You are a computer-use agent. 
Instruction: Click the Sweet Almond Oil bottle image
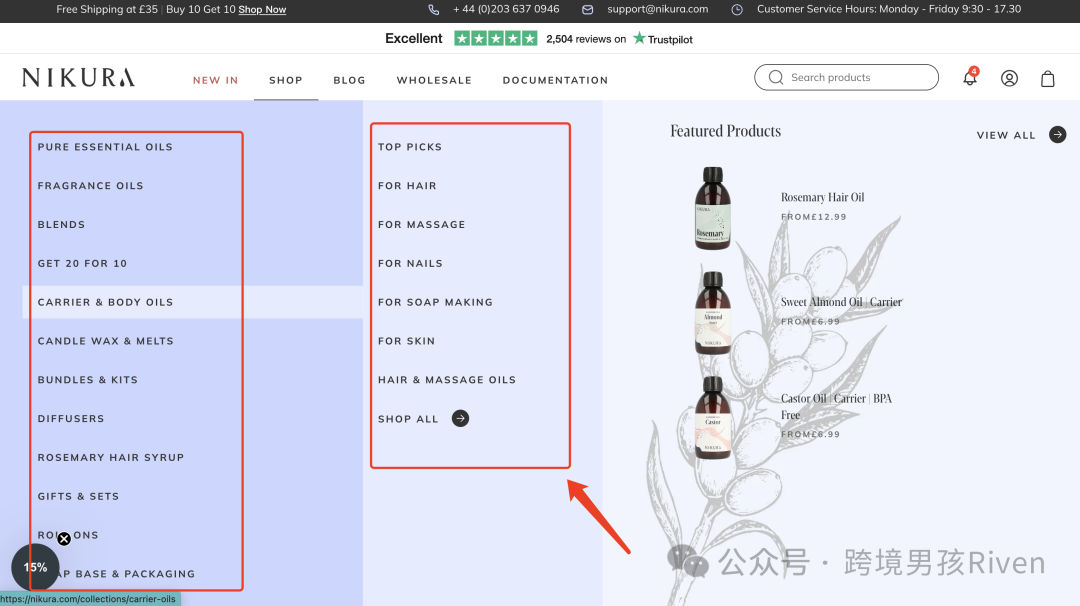pyautogui.click(x=713, y=313)
